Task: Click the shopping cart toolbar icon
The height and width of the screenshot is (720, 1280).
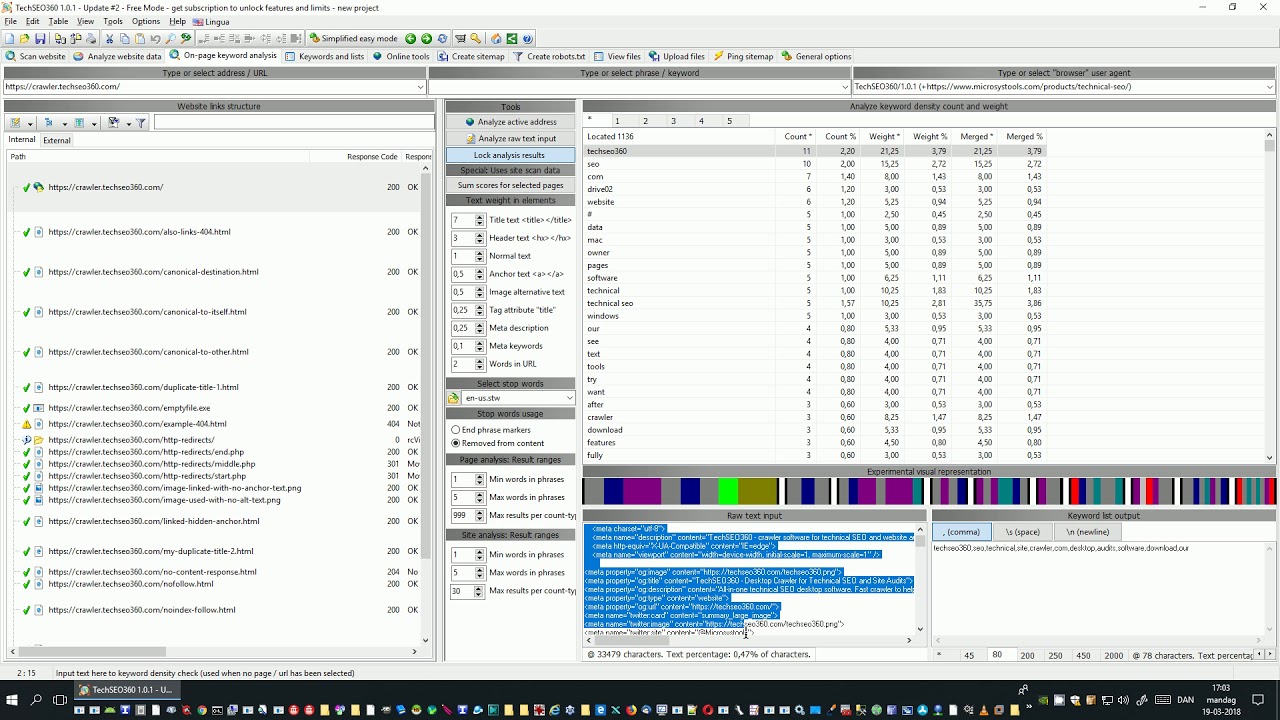Action: point(460,39)
